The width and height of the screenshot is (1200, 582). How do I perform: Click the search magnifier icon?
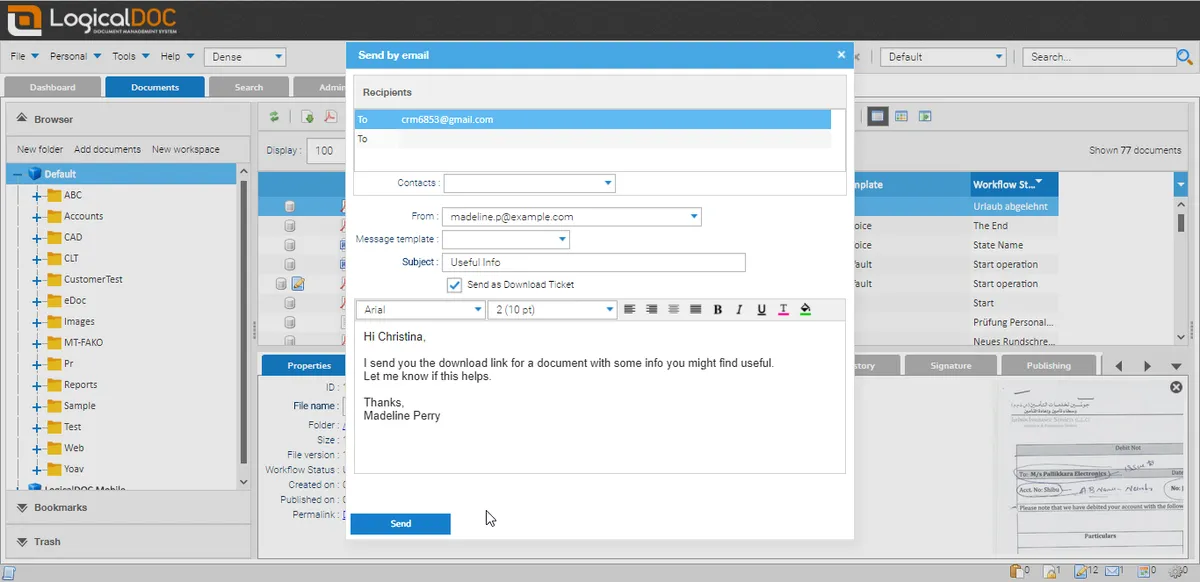tap(1185, 57)
